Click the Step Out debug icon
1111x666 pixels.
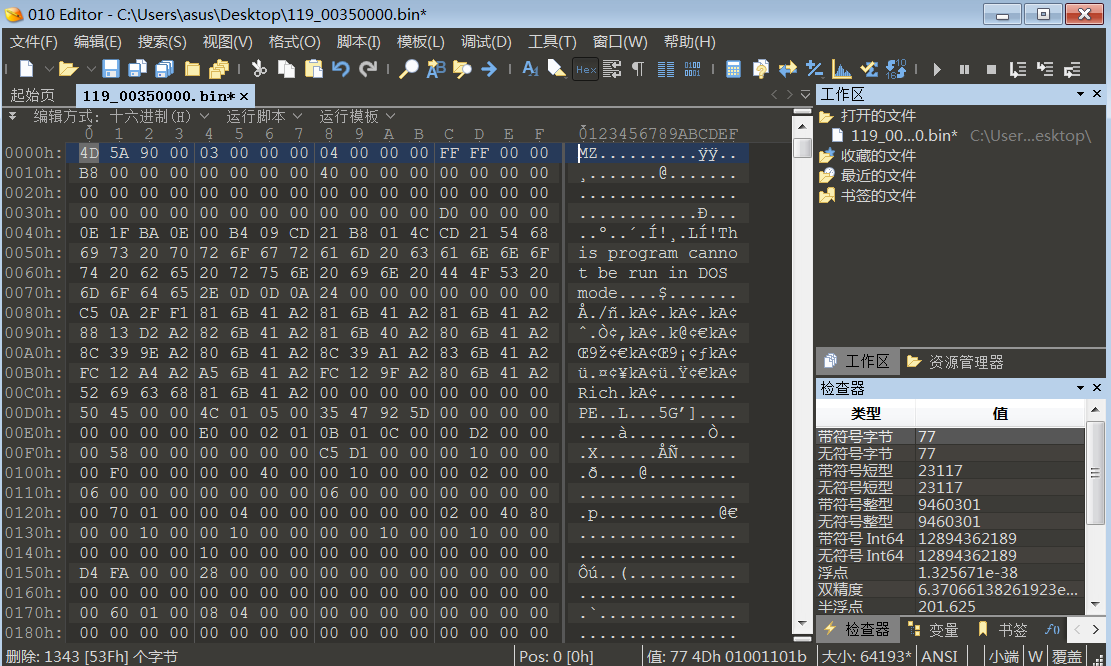1072,69
